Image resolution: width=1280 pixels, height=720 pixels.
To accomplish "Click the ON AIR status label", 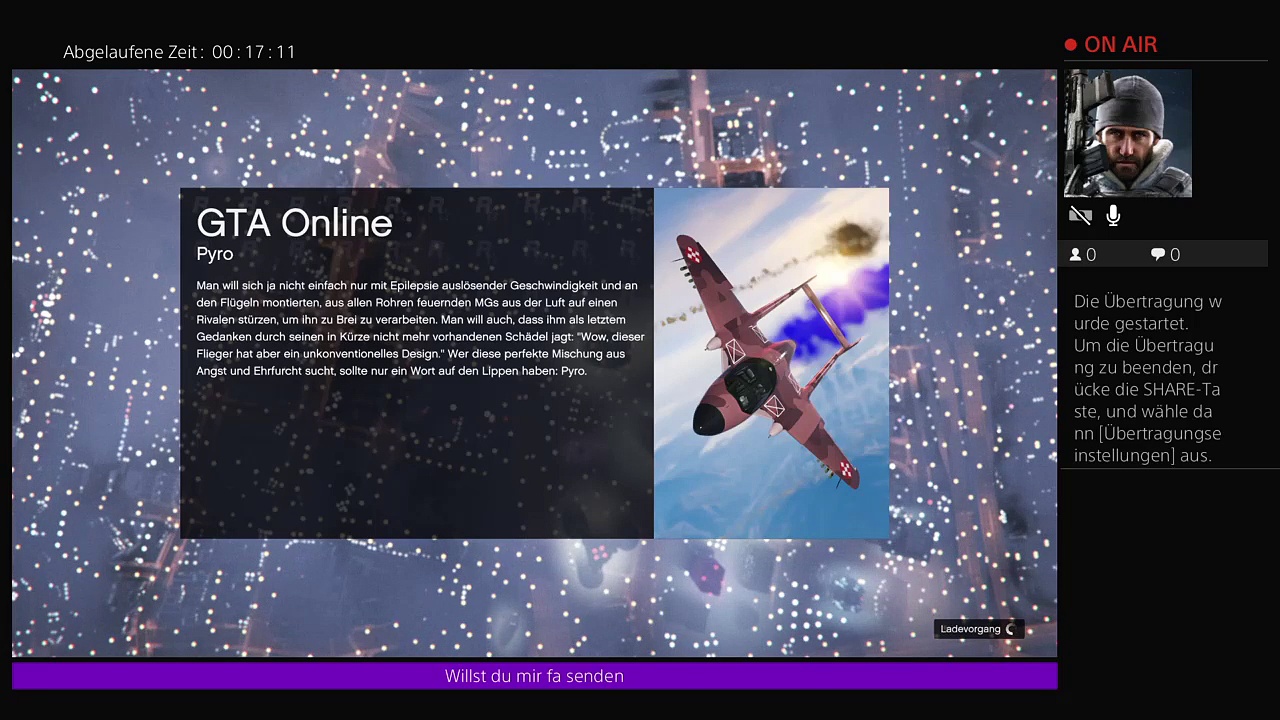I will coord(1120,45).
